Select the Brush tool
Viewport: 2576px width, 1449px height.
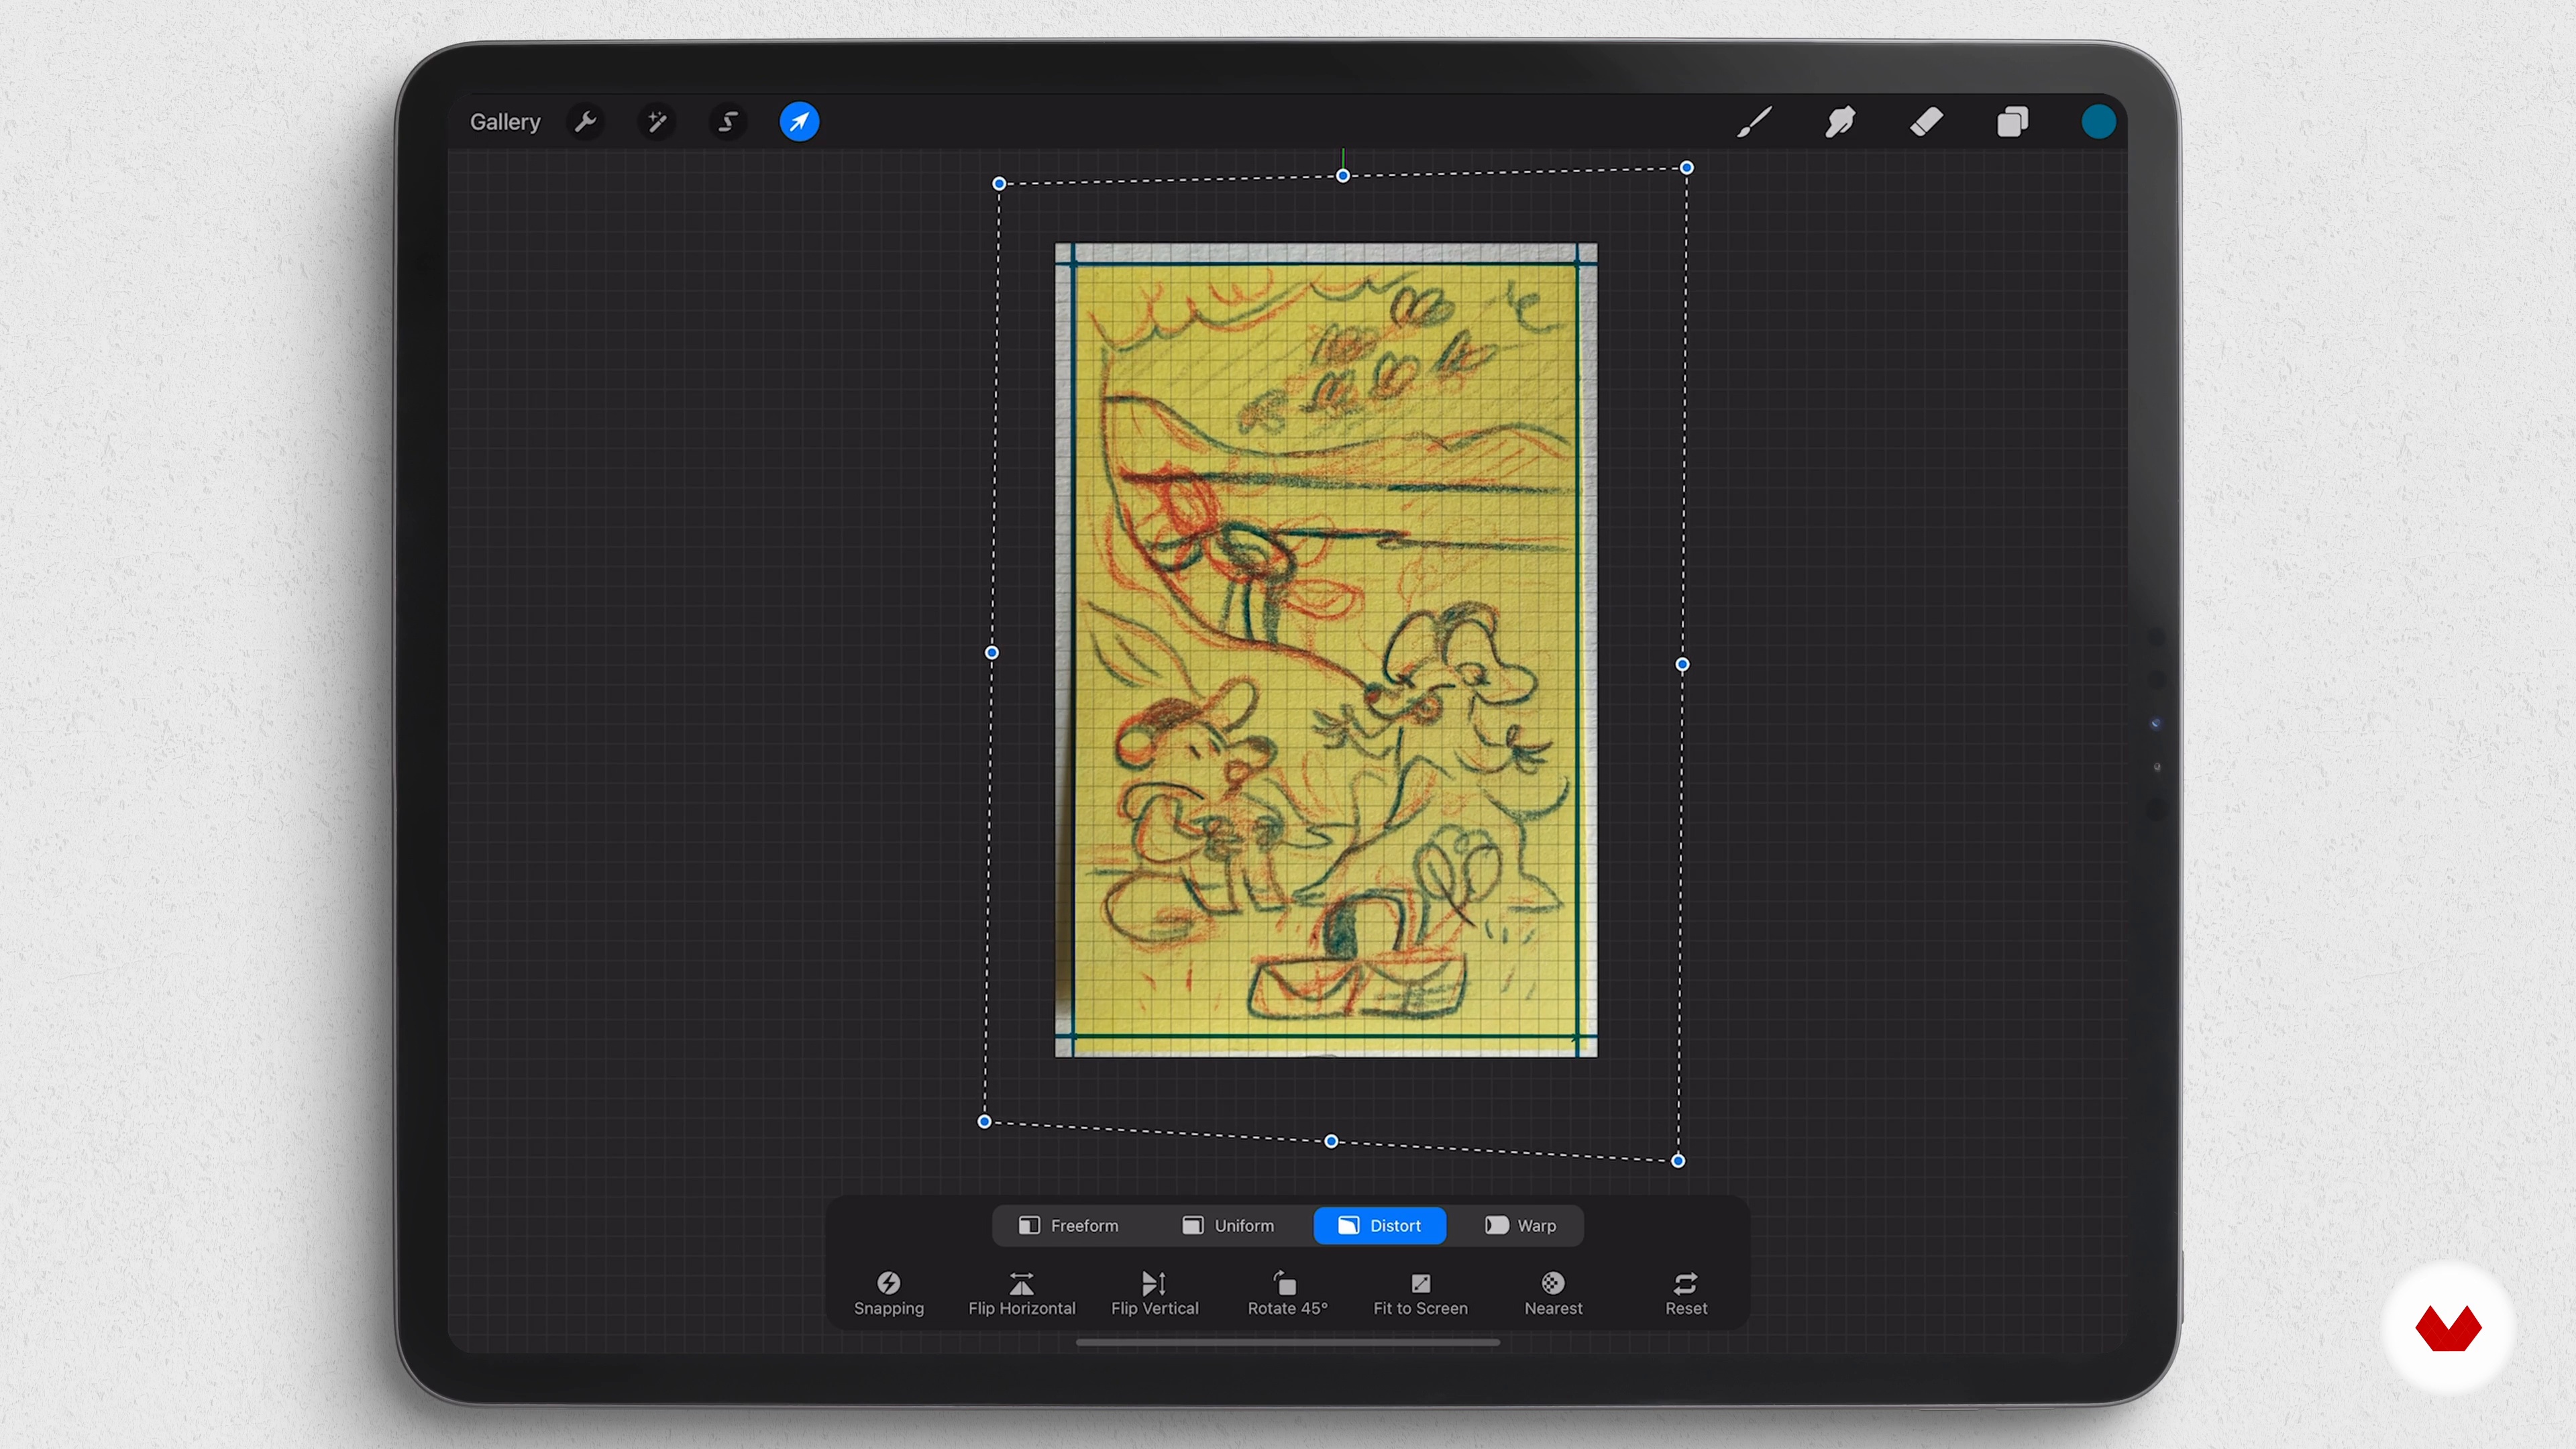1754,122
